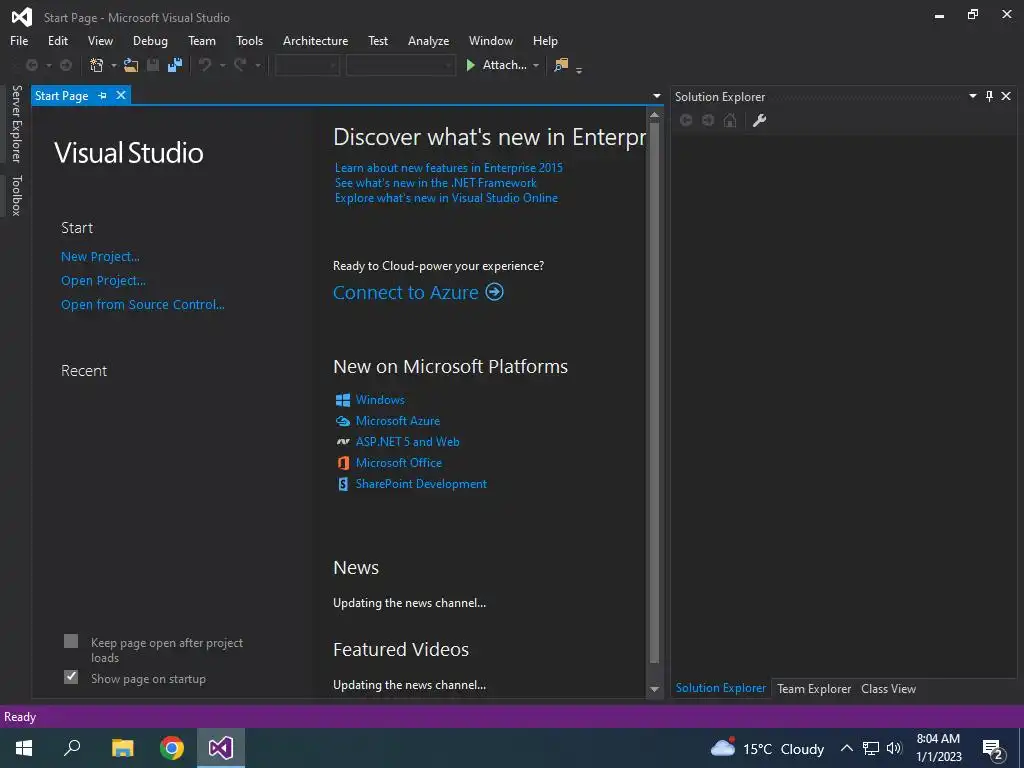Click Learn about new features in Enterprise 2015
The height and width of the screenshot is (768, 1024).
coord(449,168)
